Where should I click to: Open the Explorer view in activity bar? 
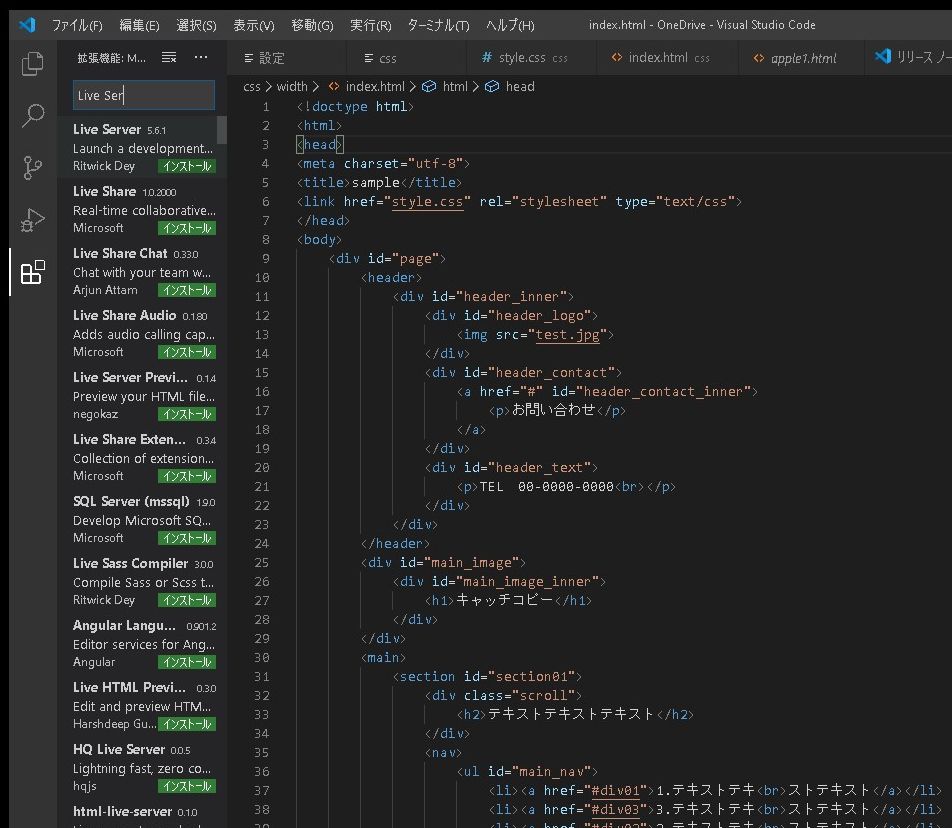33,64
